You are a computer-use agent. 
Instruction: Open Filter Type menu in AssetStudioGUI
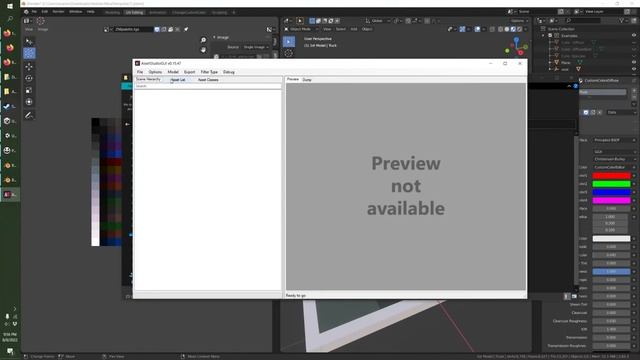(x=209, y=72)
